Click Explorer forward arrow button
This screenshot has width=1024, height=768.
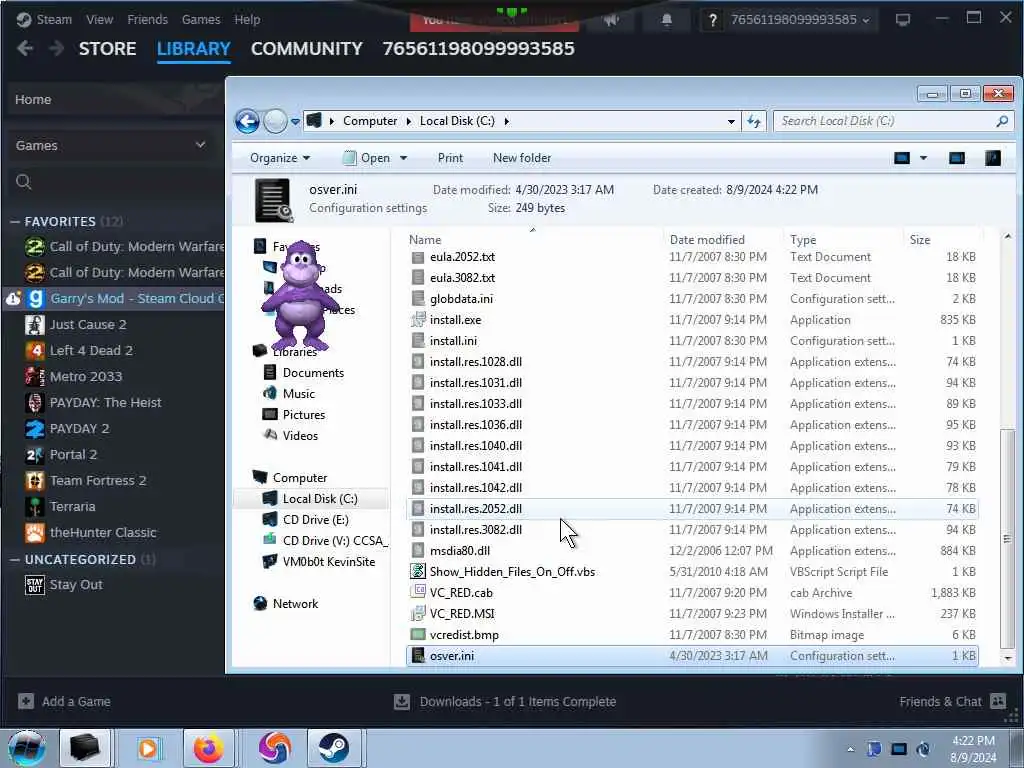click(x=275, y=121)
